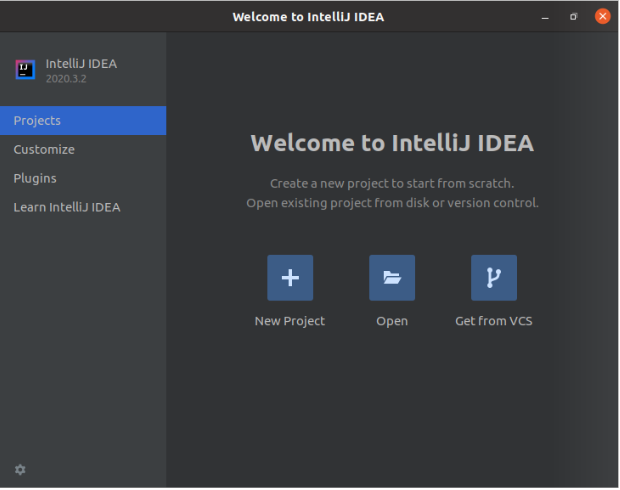Click the IntelliJ IDEA product name in sidebar

81,64
